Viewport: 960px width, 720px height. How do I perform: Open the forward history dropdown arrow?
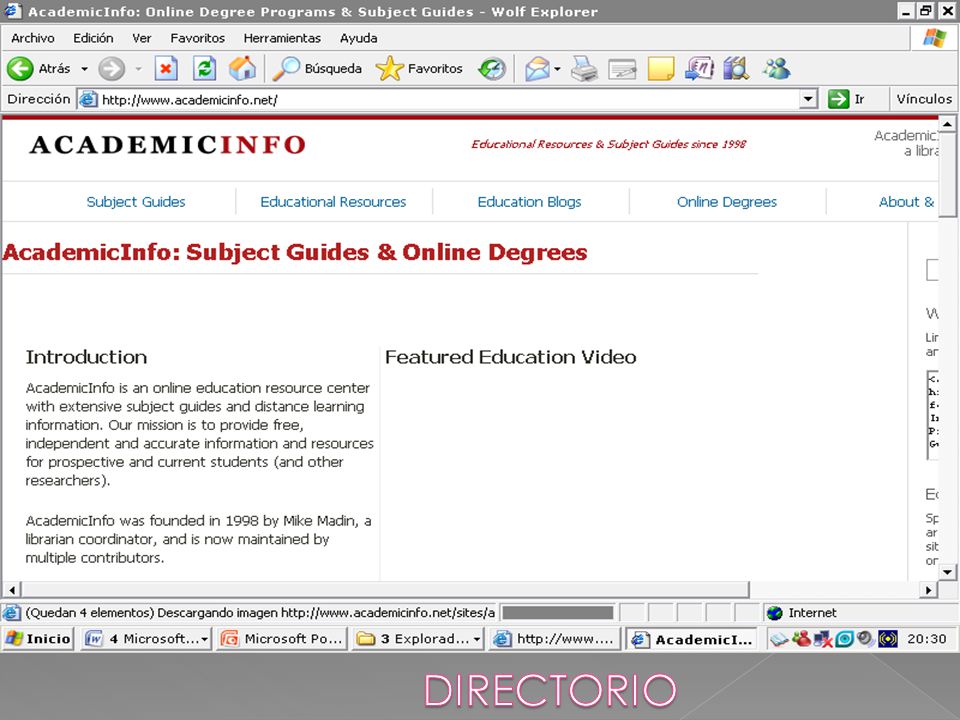(x=138, y=69)
